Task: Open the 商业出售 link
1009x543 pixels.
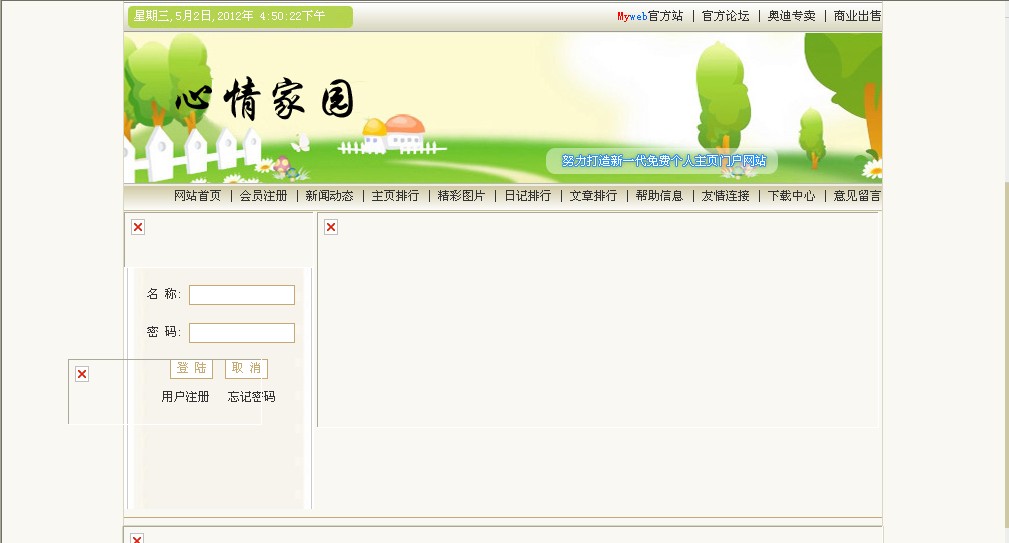Action: coord(857,16)
